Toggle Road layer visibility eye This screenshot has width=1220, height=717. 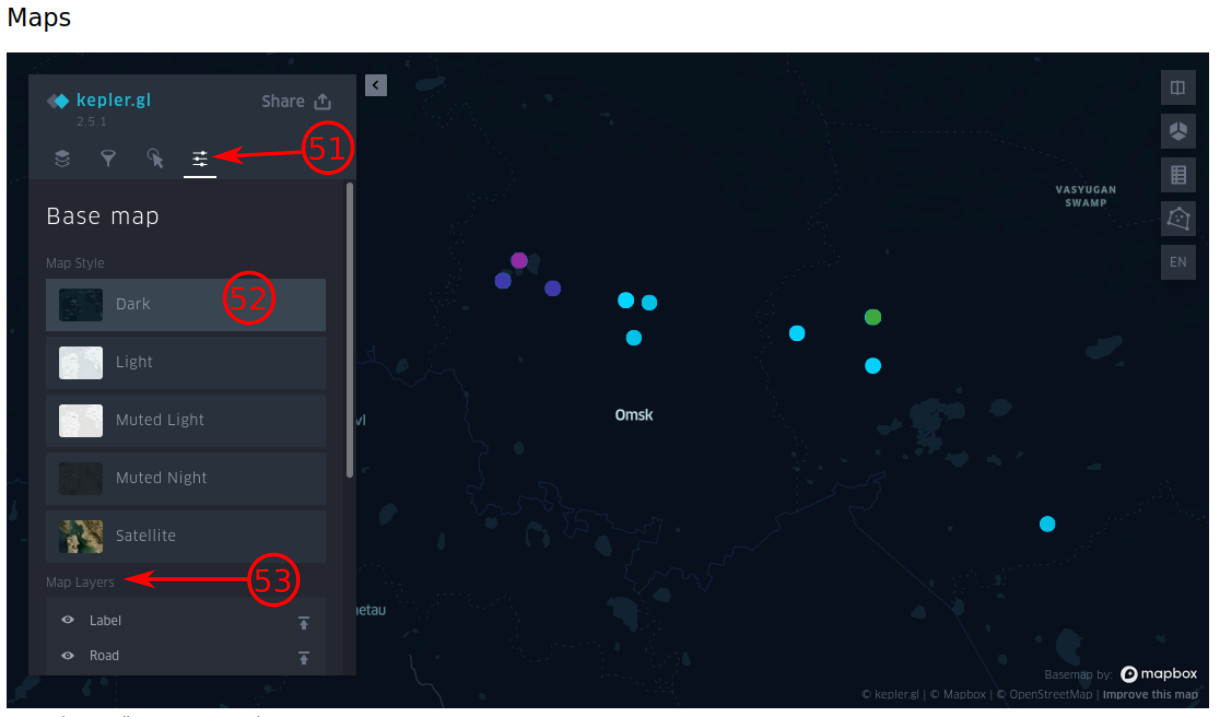pos(68,656)
